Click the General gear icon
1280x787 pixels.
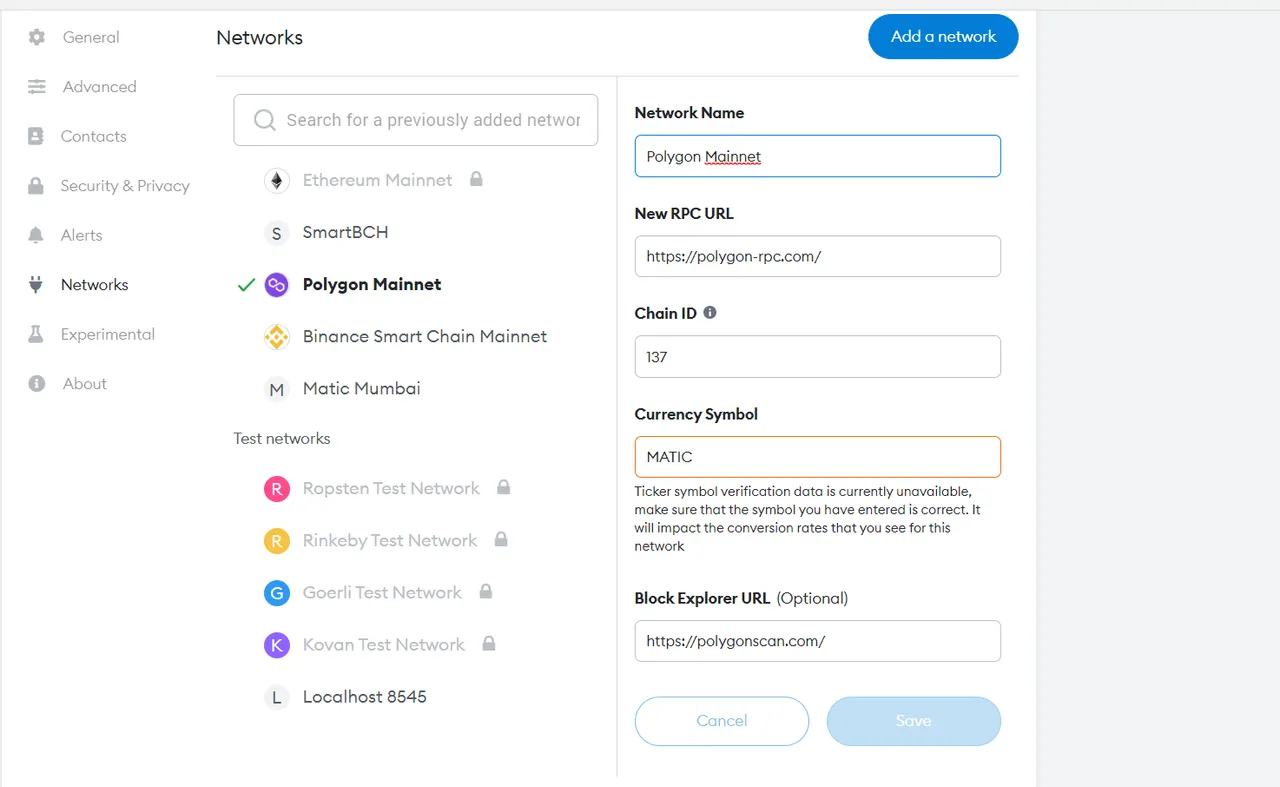pos(37,37)
